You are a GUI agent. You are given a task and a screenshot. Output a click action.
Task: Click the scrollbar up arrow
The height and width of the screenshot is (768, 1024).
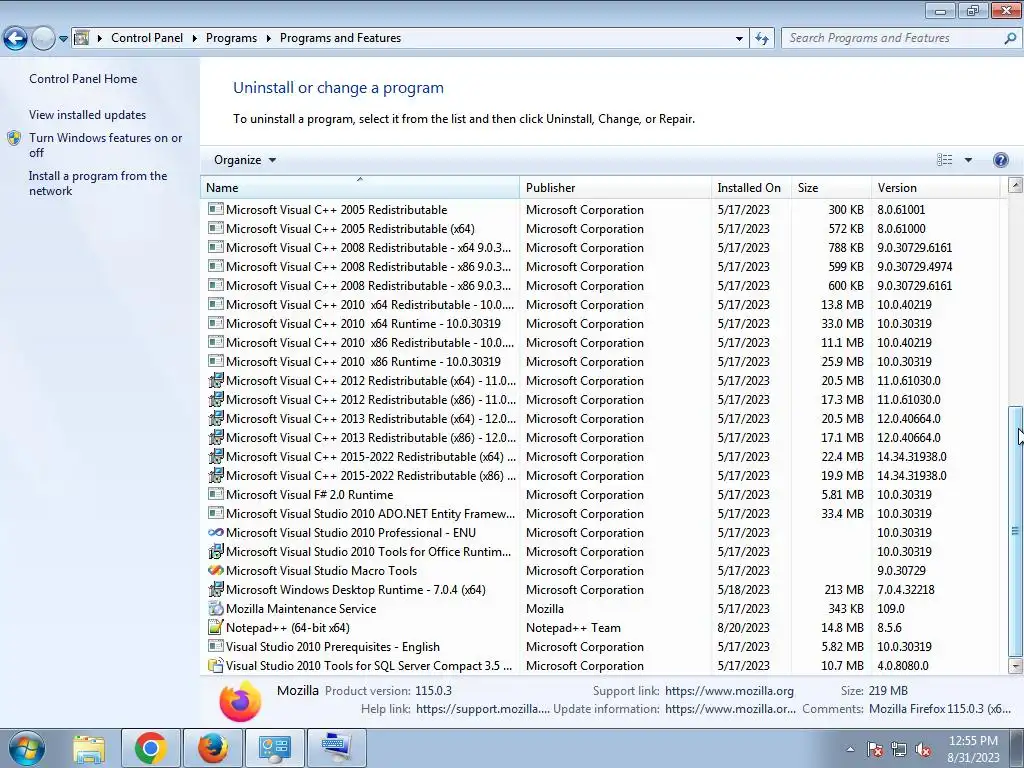[1016, 185]
